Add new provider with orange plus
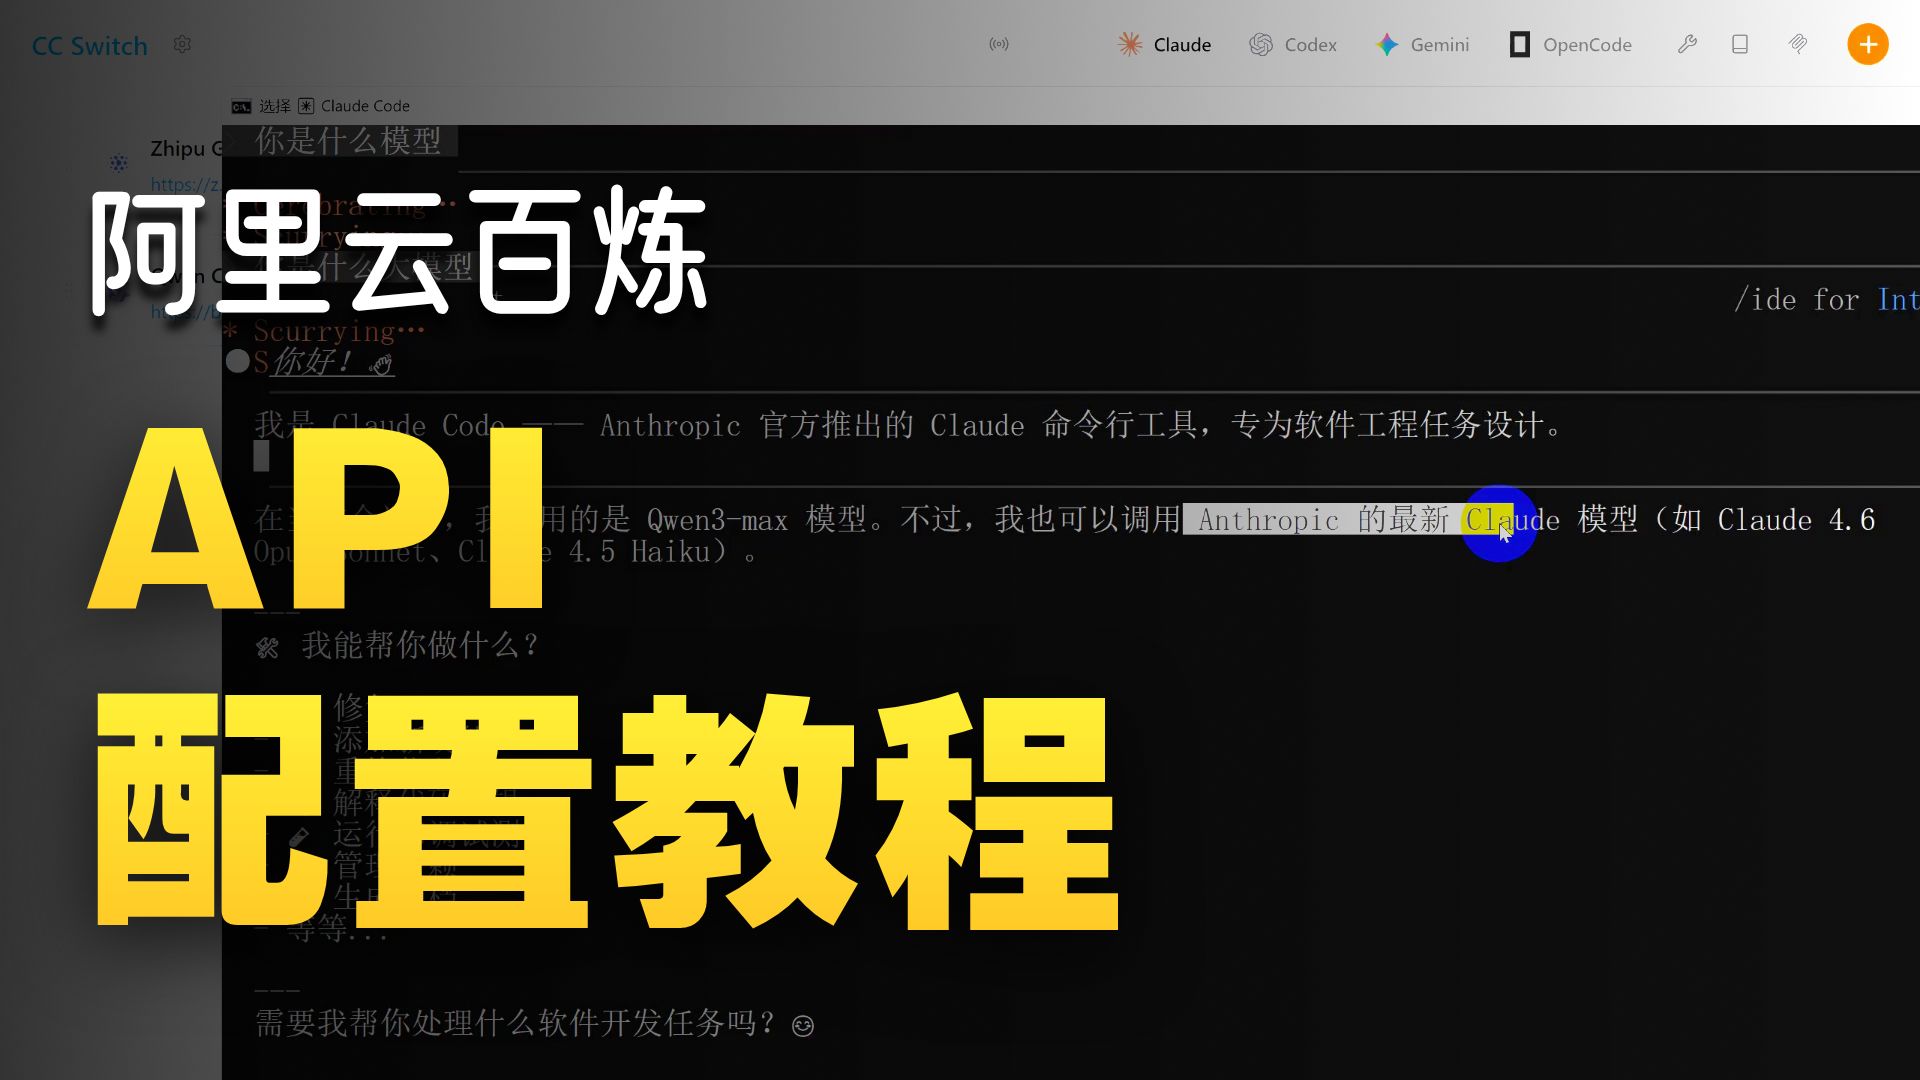Image resolution: width=1920 pixels, height=1080 pixels. click(x=1867, y=45)
